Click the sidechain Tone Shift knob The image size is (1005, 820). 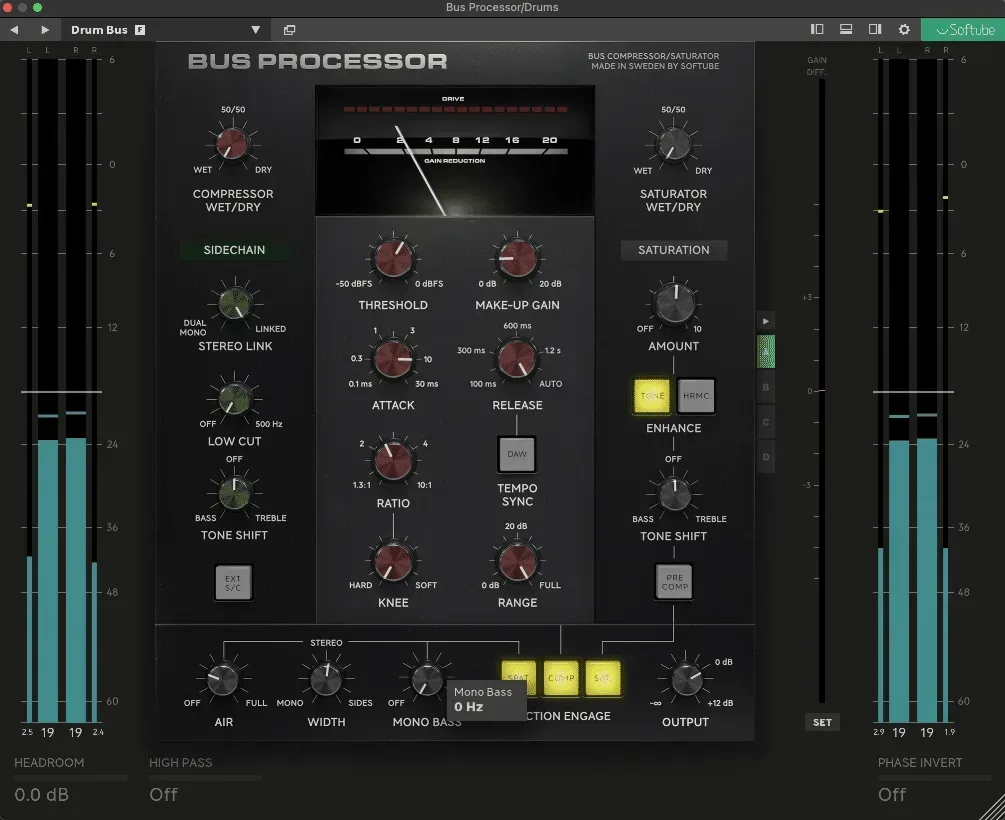point(235,492)
